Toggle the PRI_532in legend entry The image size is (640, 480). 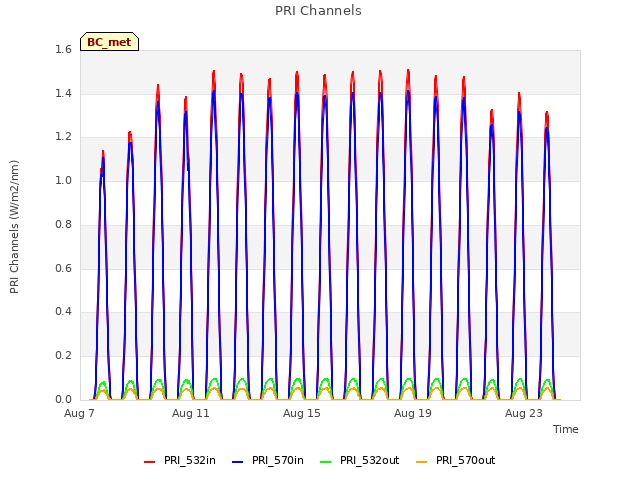pos(180,461)
